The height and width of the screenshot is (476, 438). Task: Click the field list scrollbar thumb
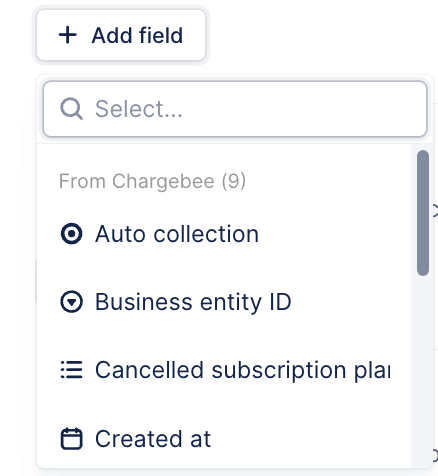tap(423, 213)
